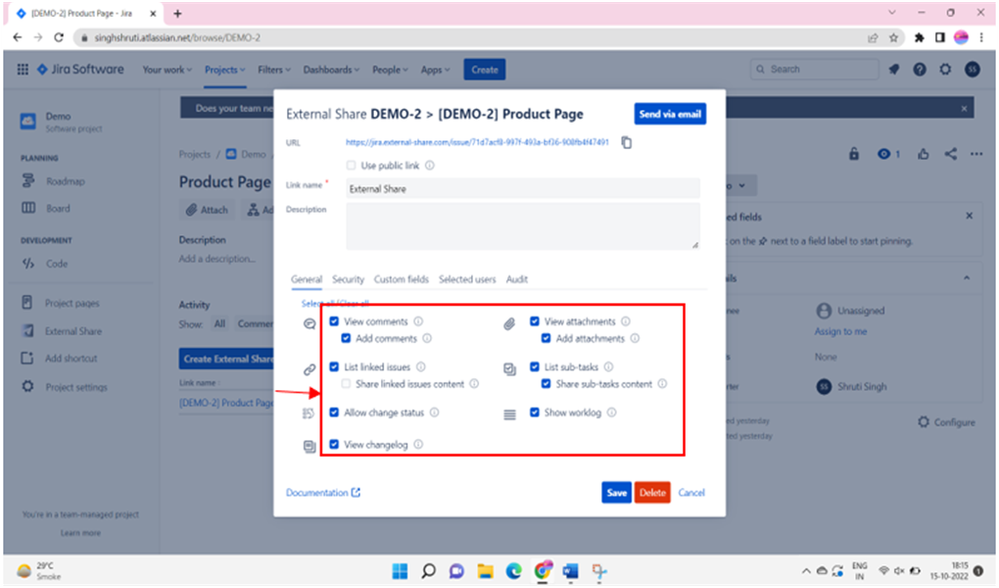Image resolution: width=999 pixels, height=588 pixels.
Task: Open Roadmap in the project sidebar
Action: (65, 182)
